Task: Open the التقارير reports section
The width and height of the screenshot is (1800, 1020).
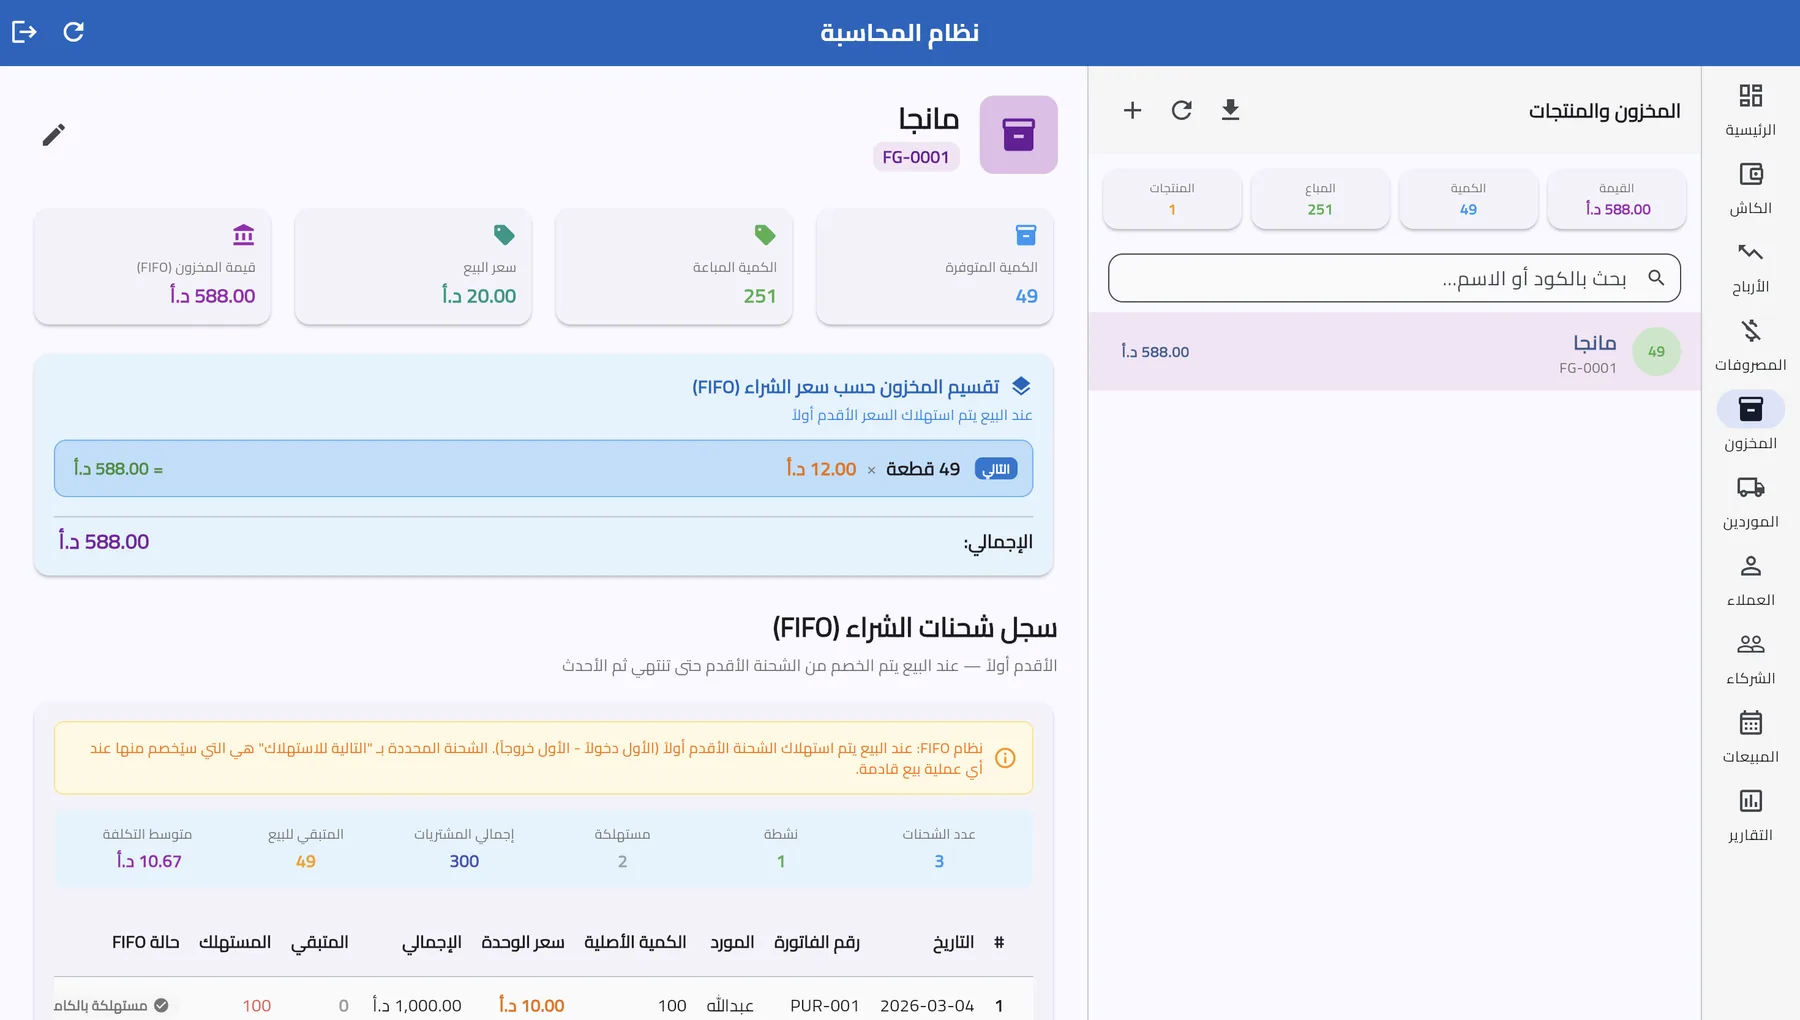Action: point(1750,815)
